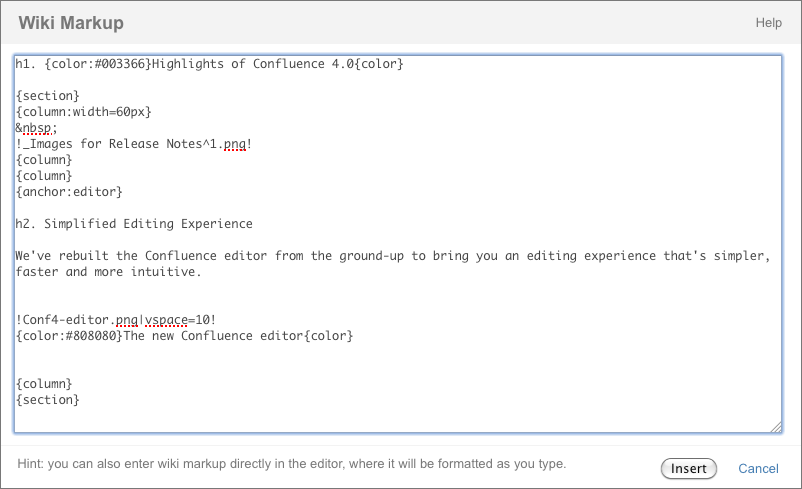Click the closing {section} line at bottom
This screenshot has width=802, height=489.
48,399
